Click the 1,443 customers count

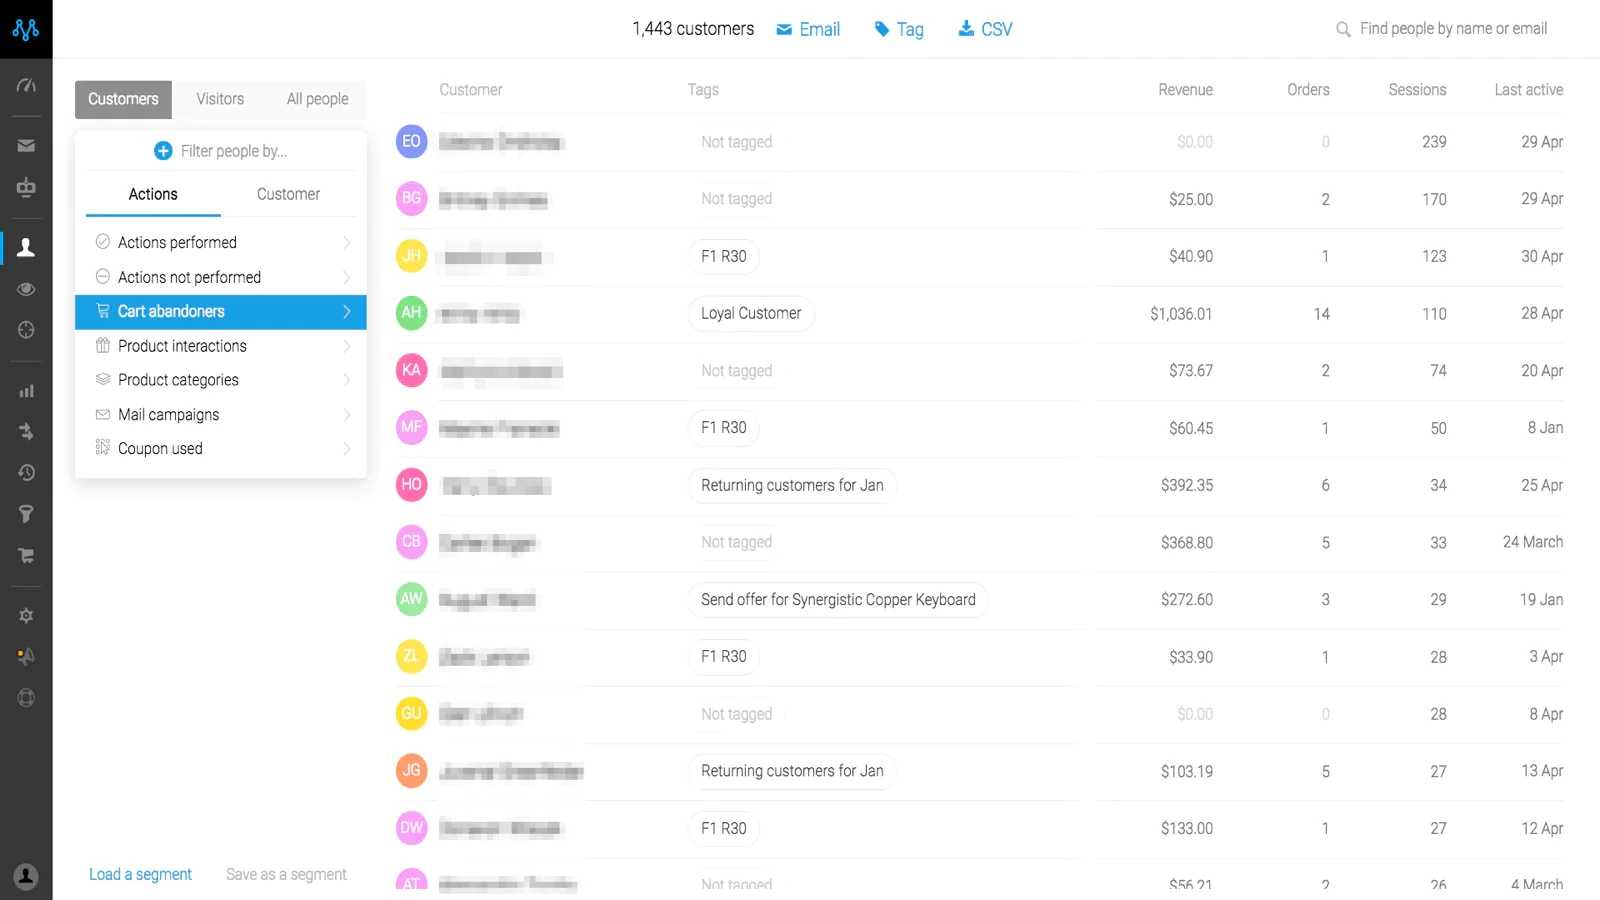point(693,29)
